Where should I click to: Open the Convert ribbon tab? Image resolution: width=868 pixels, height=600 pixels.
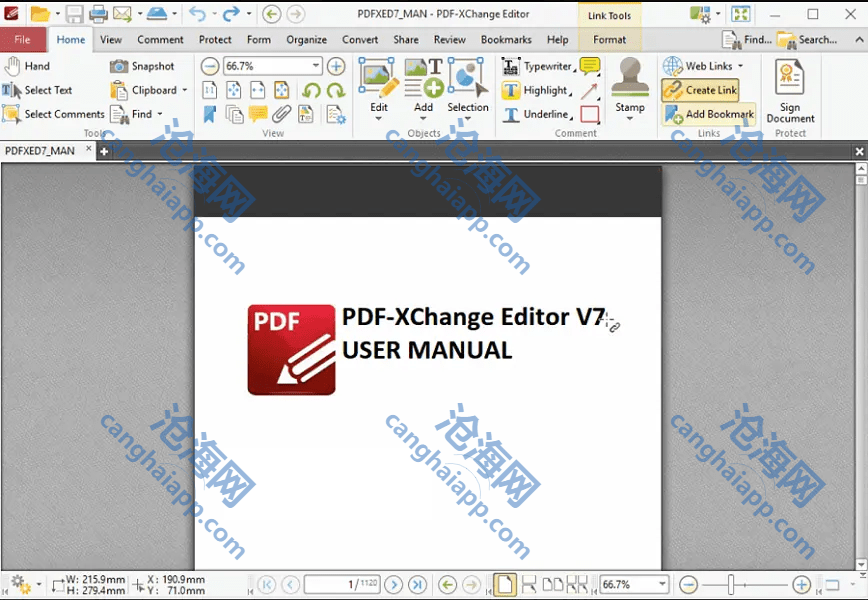[x=360, y=39]
